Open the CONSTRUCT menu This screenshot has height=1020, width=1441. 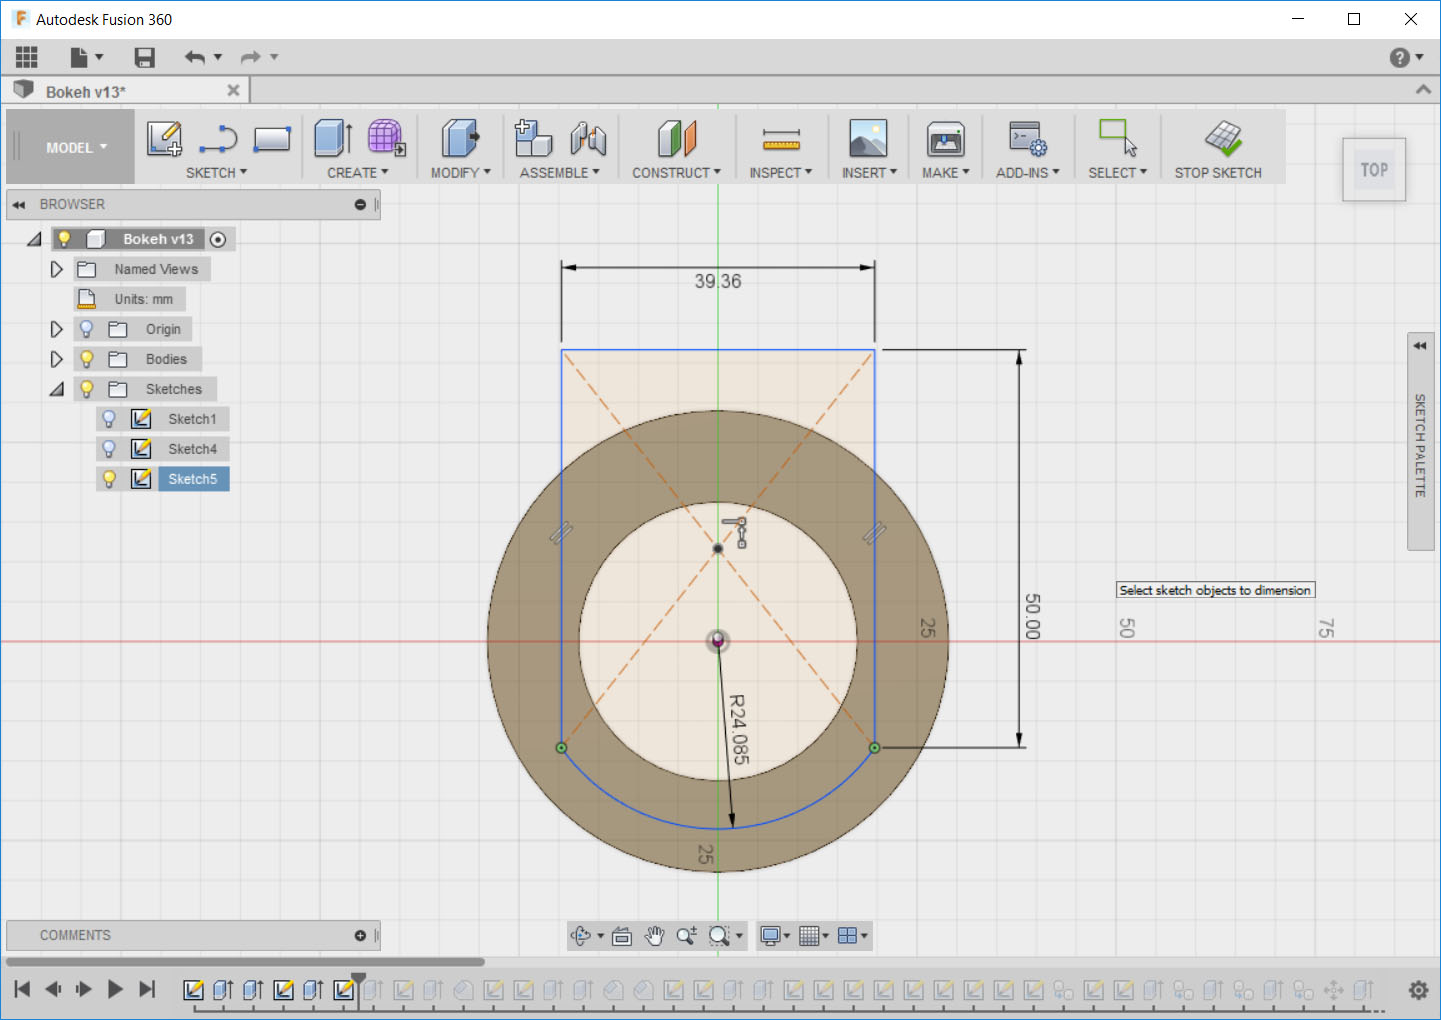click(676, 173)
